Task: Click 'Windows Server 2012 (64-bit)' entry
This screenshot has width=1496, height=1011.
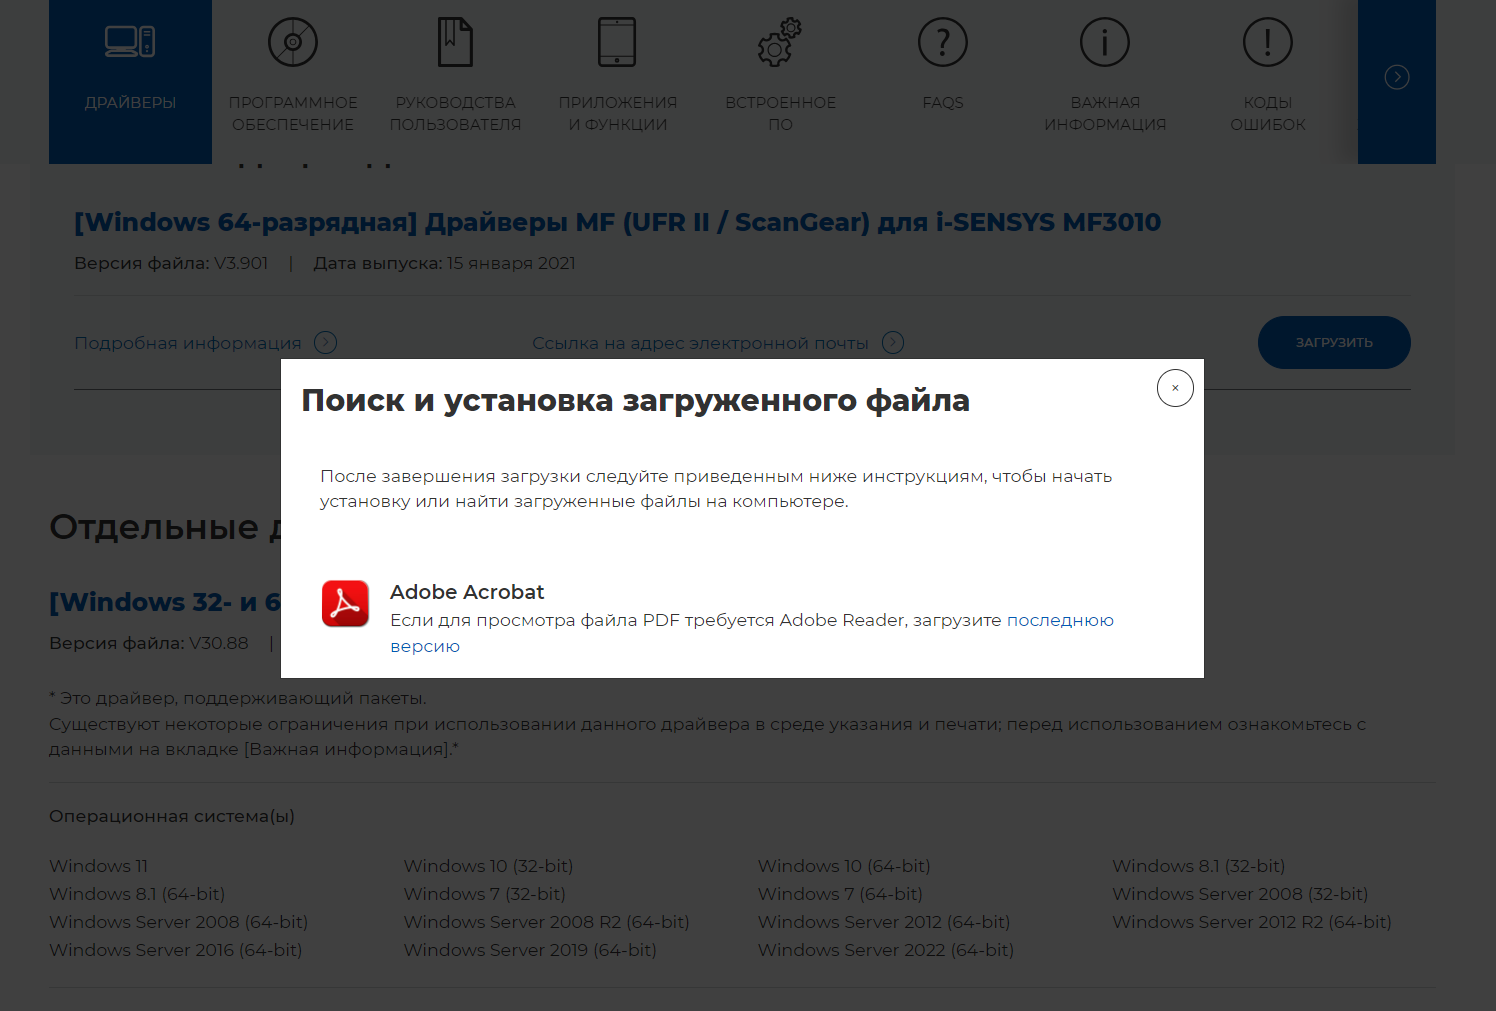Action: pos(884,922)
